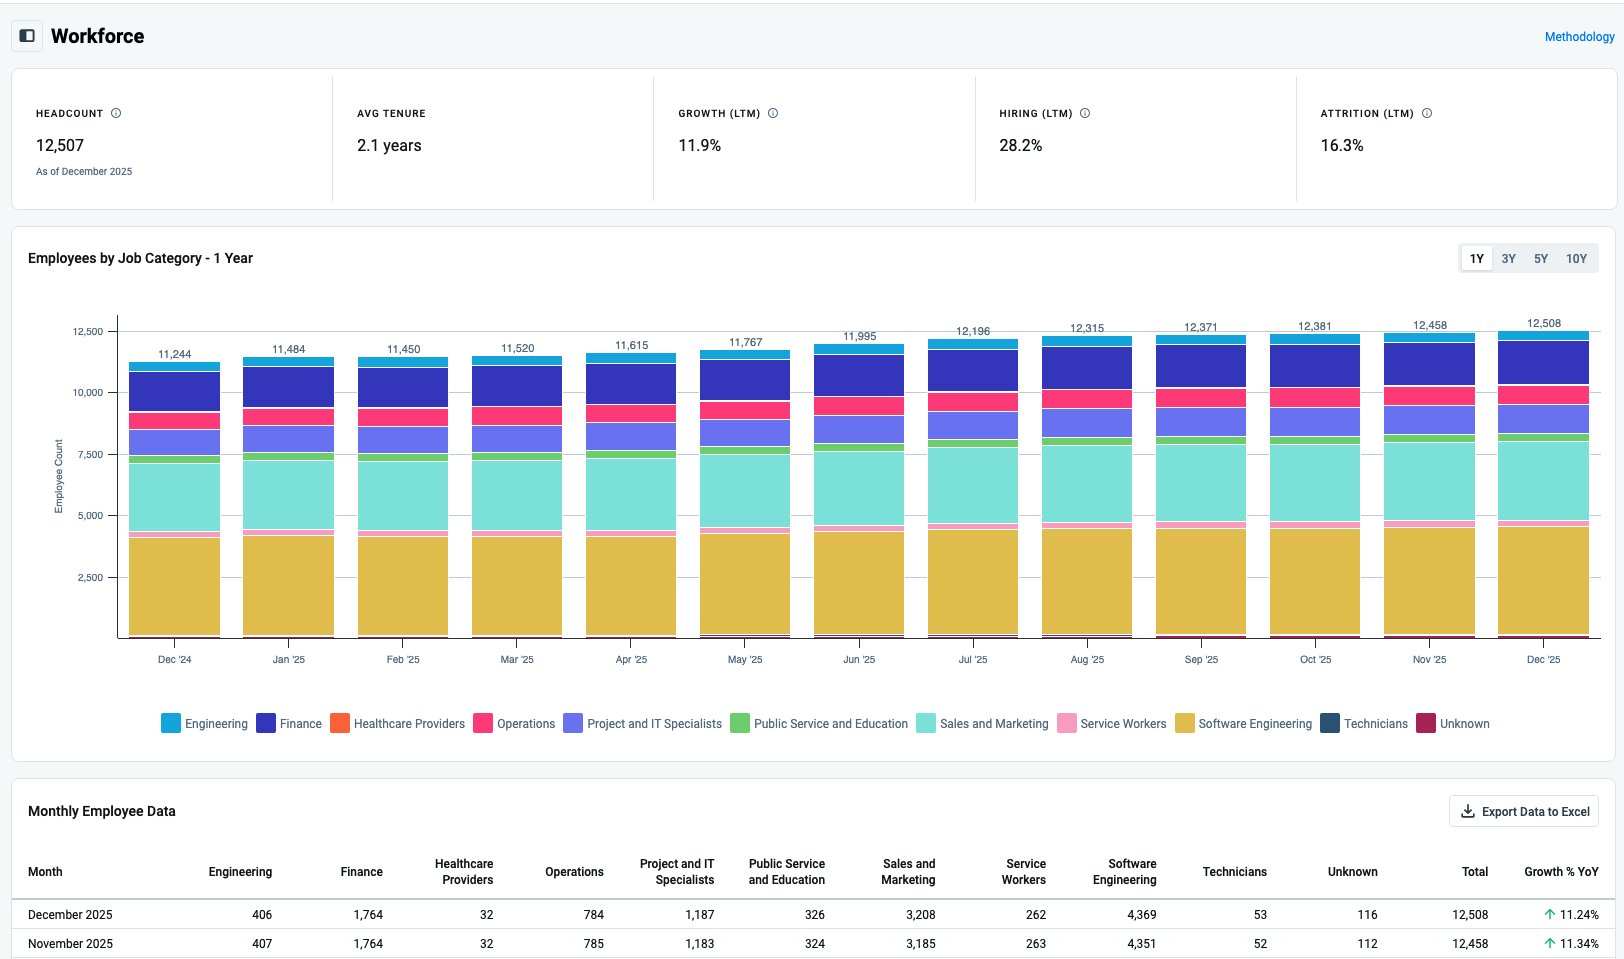
Task: Click the Sales and Marketing legend swatch
Action: point(926,724)
